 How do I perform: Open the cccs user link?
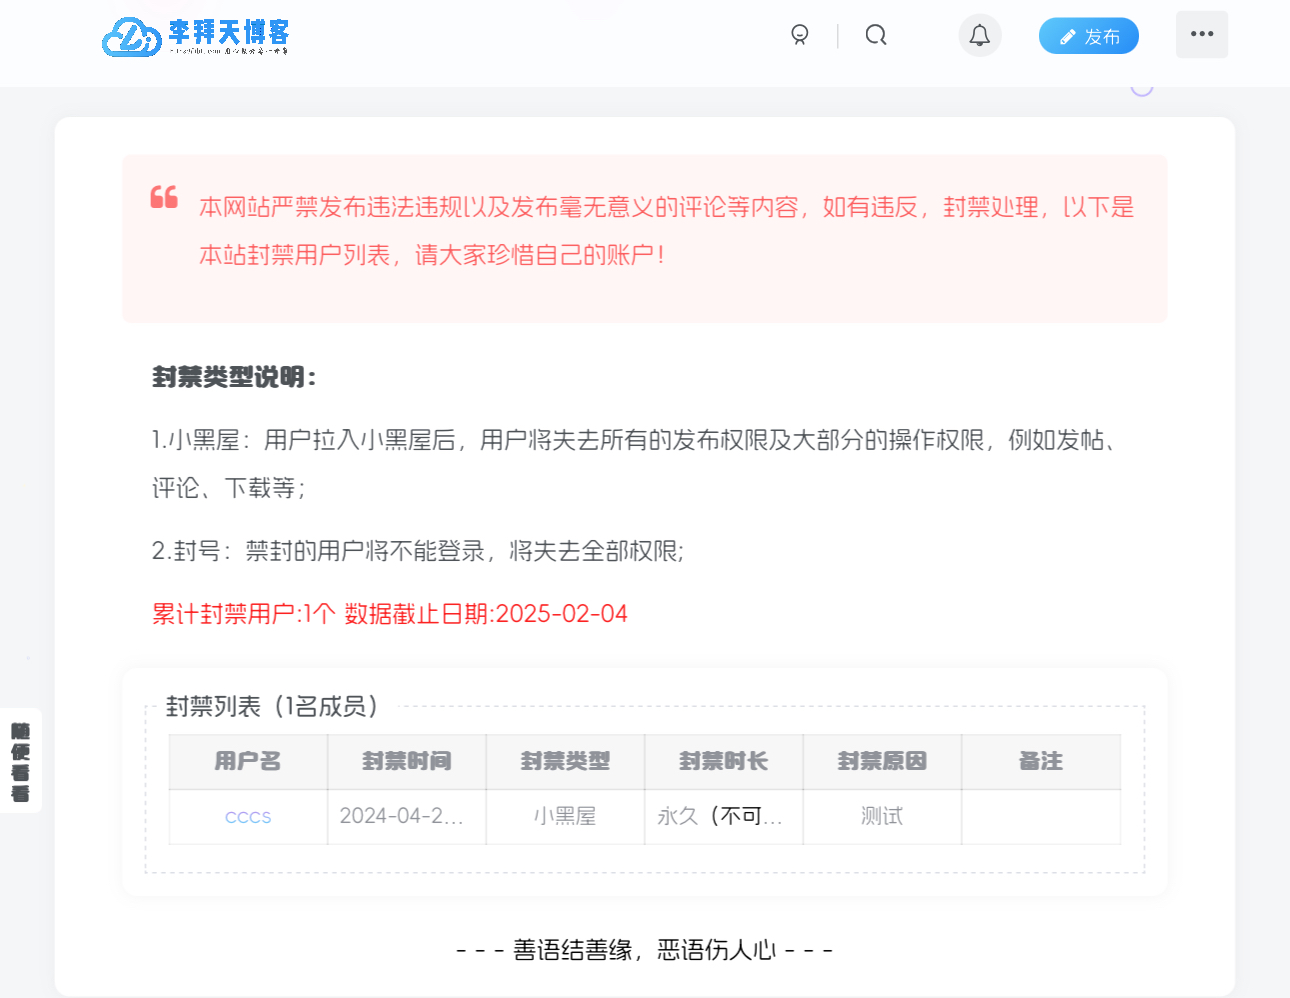pos(248,816)
